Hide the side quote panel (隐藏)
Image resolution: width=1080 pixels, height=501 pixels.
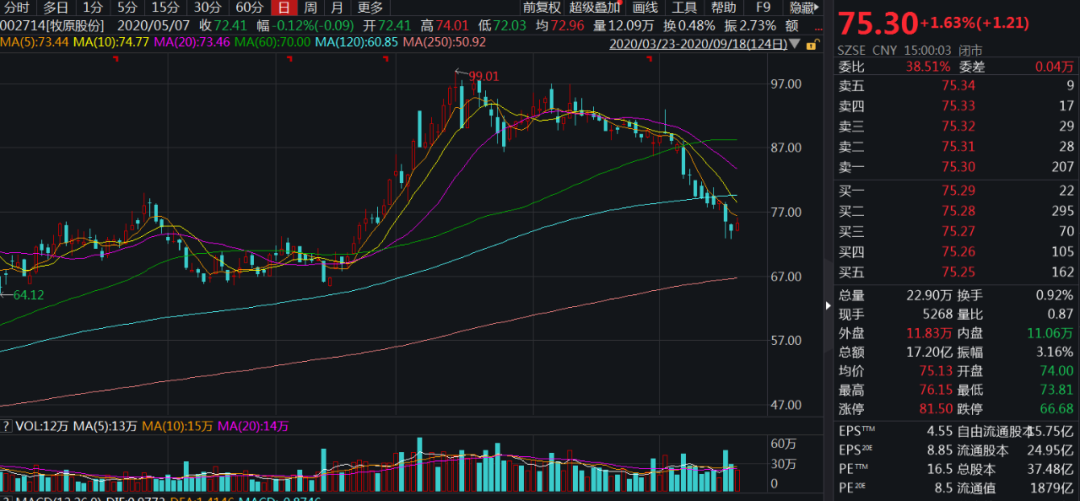click(x=802, y=7)
